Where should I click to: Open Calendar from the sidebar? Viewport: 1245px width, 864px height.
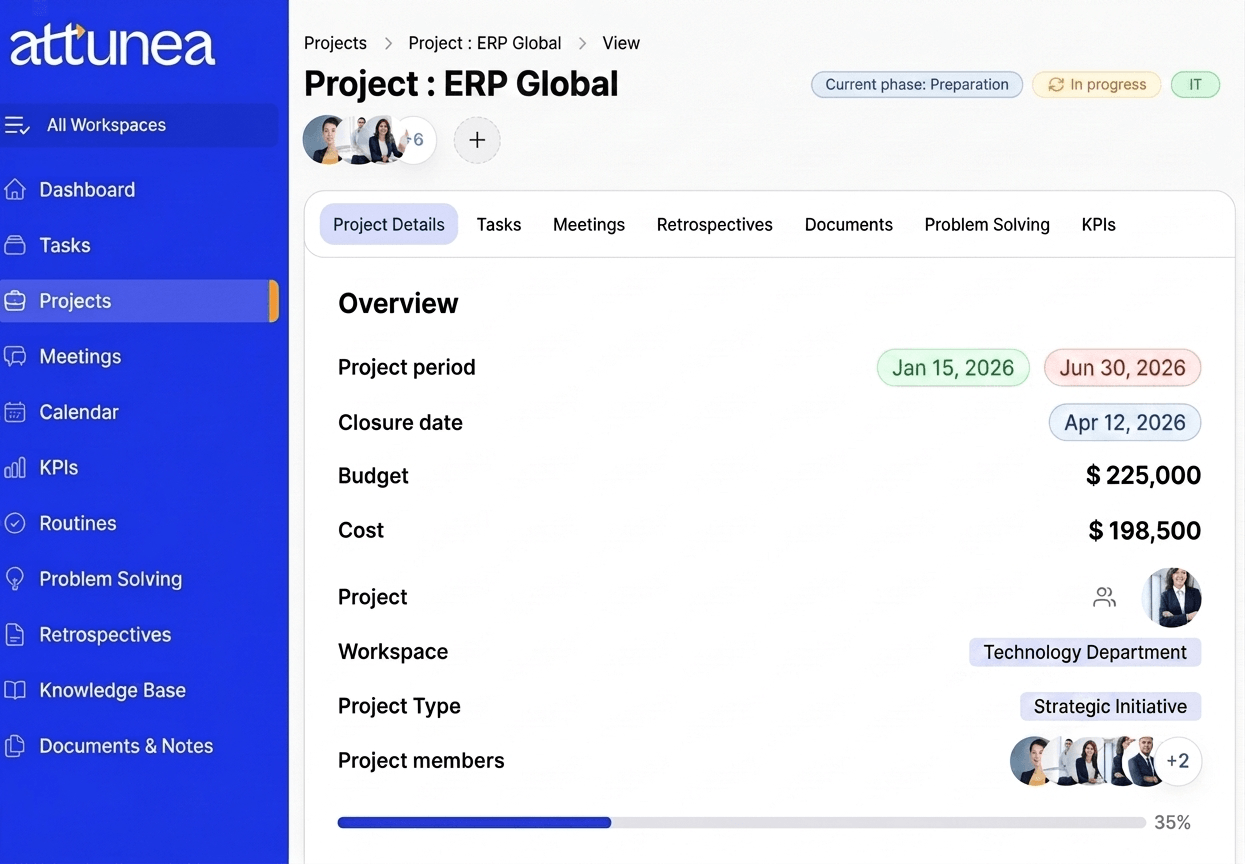(139, 412)
